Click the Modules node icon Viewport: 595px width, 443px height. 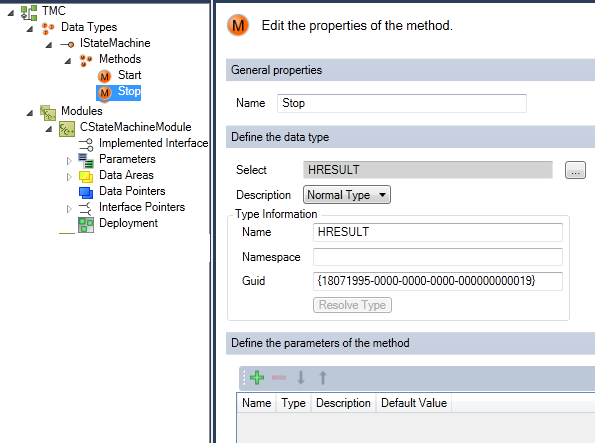click(48, 112)
